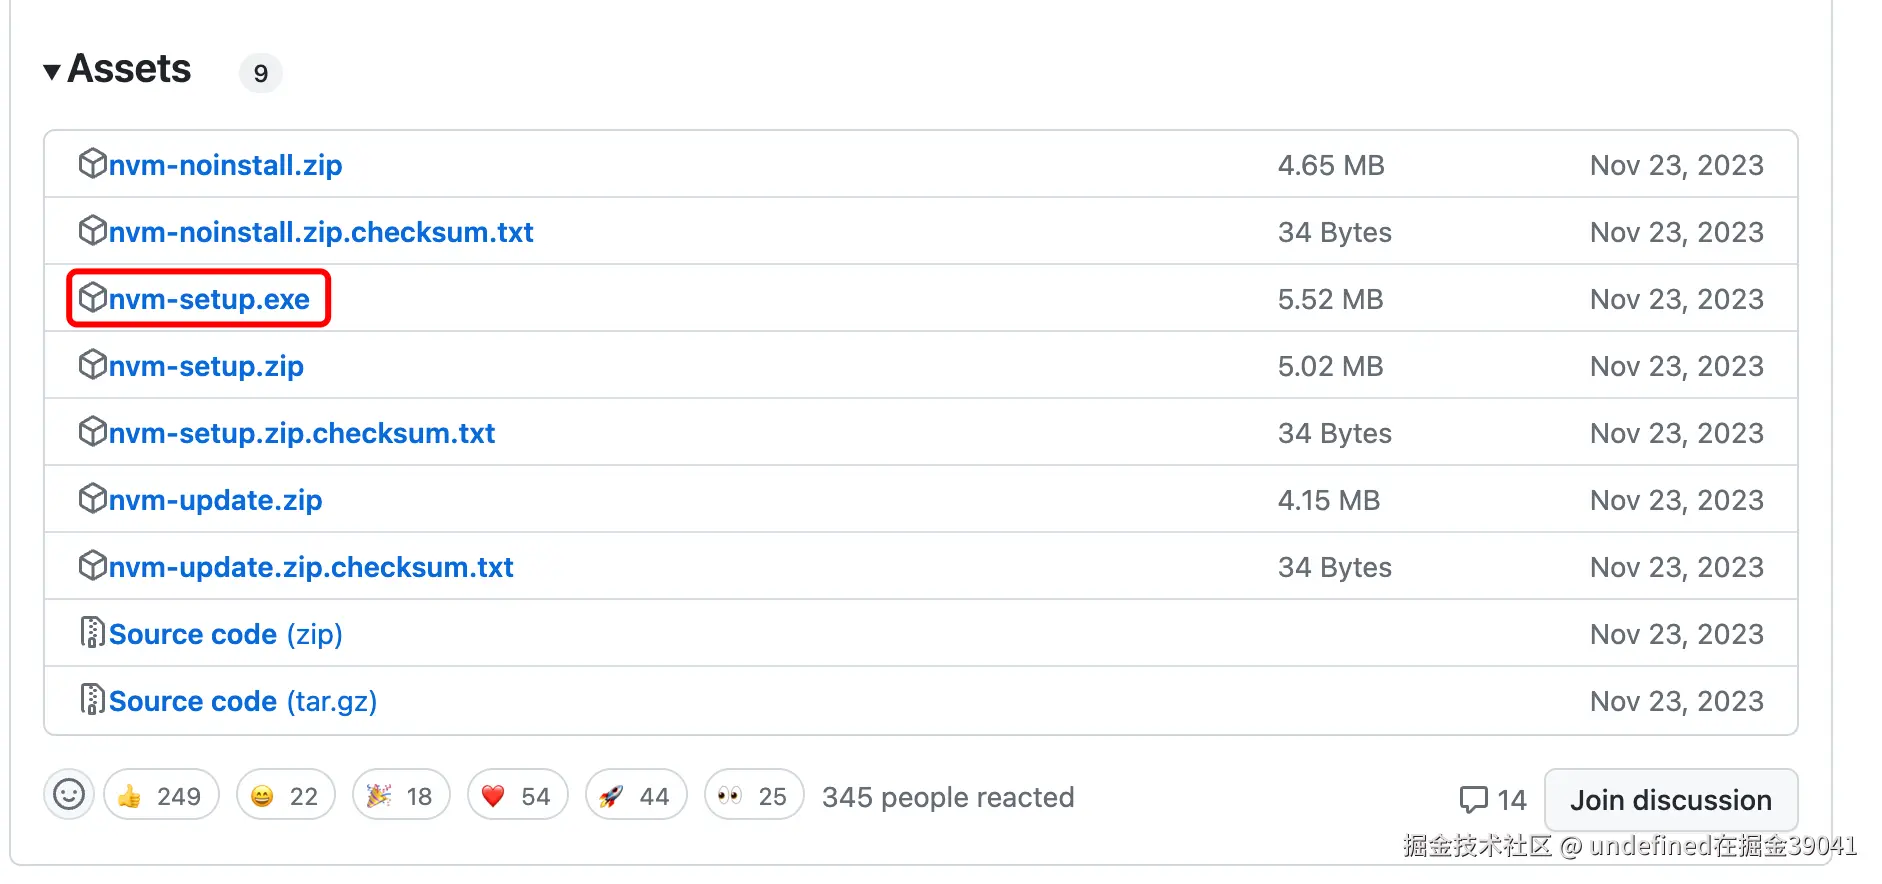Viewport: 1882px width, 884px height.
Task: Click the zip file icon beside Source code (zip)
Action: coord(92,633)
